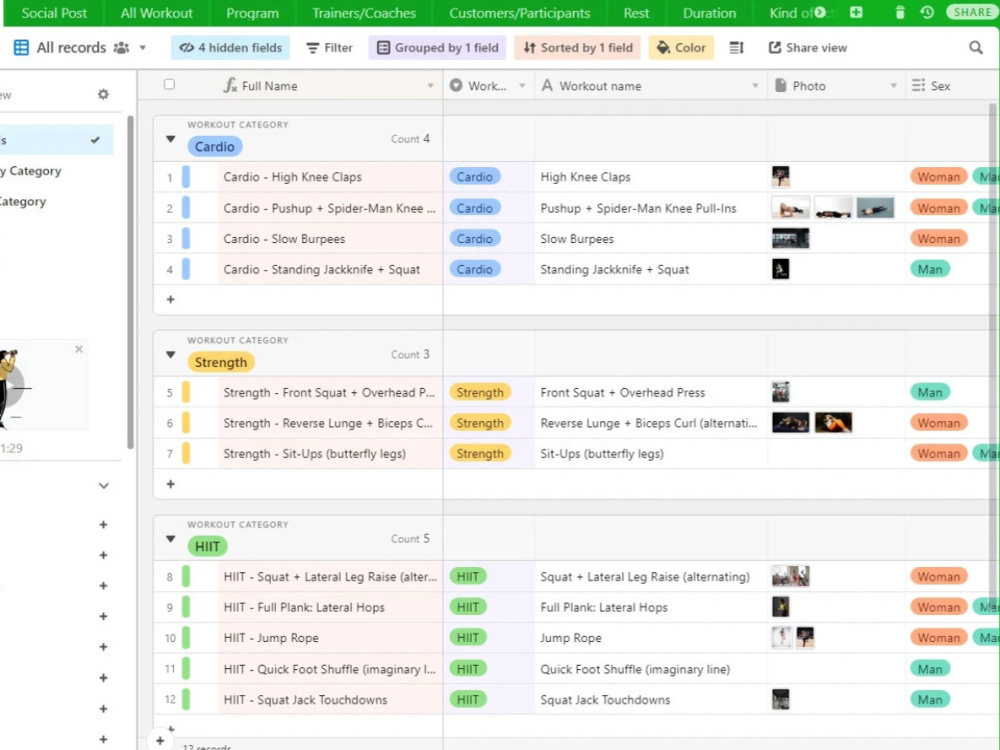Viewport: 1000px width, 750px height.
Task: Switch to the Duration tab
Action: coord(709,13)
